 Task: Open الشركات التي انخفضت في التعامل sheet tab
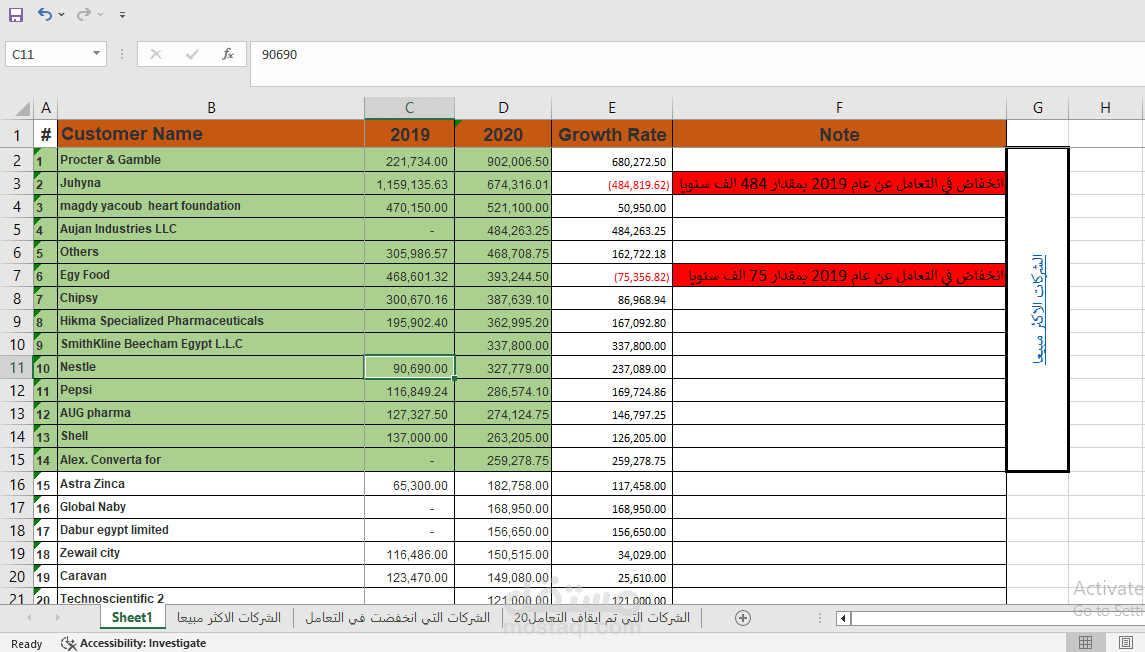coord(397,618)
